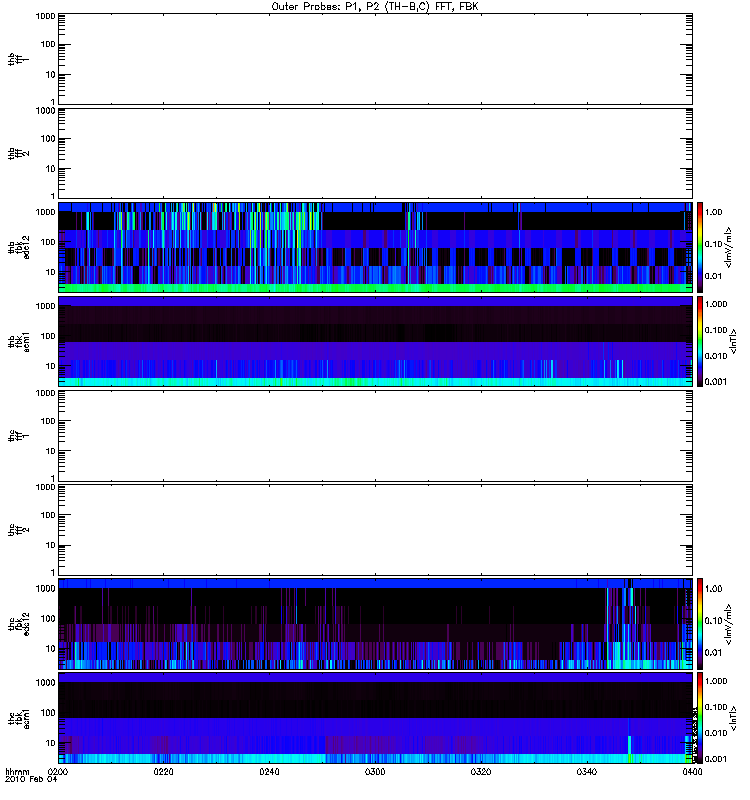Click the thc scm1 nT color bar
This screenshot has height=800, width=750.
pyautogui.click(x=700, y=718)
